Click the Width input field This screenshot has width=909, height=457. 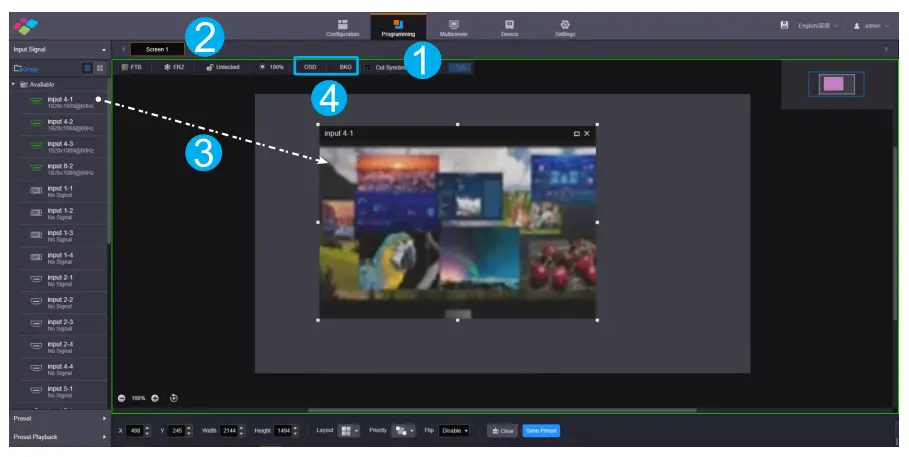pos(228,431)
